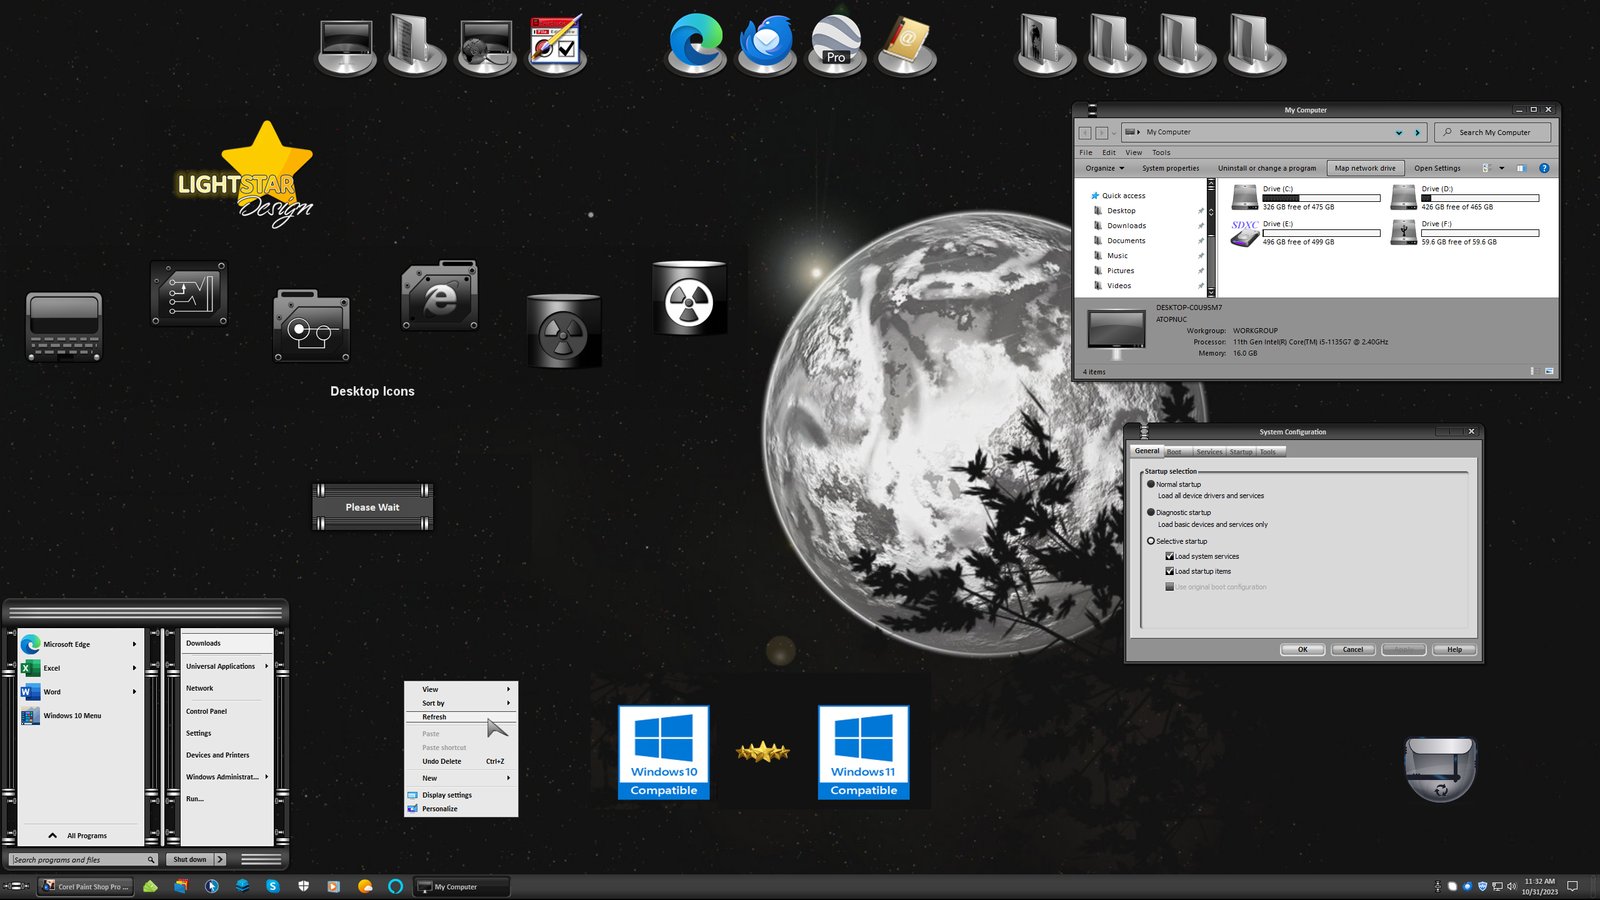Open Corel Paint Shop Pro taskbar button
The width and height of the screenshot is (1600, 900).
pos(86,886)
